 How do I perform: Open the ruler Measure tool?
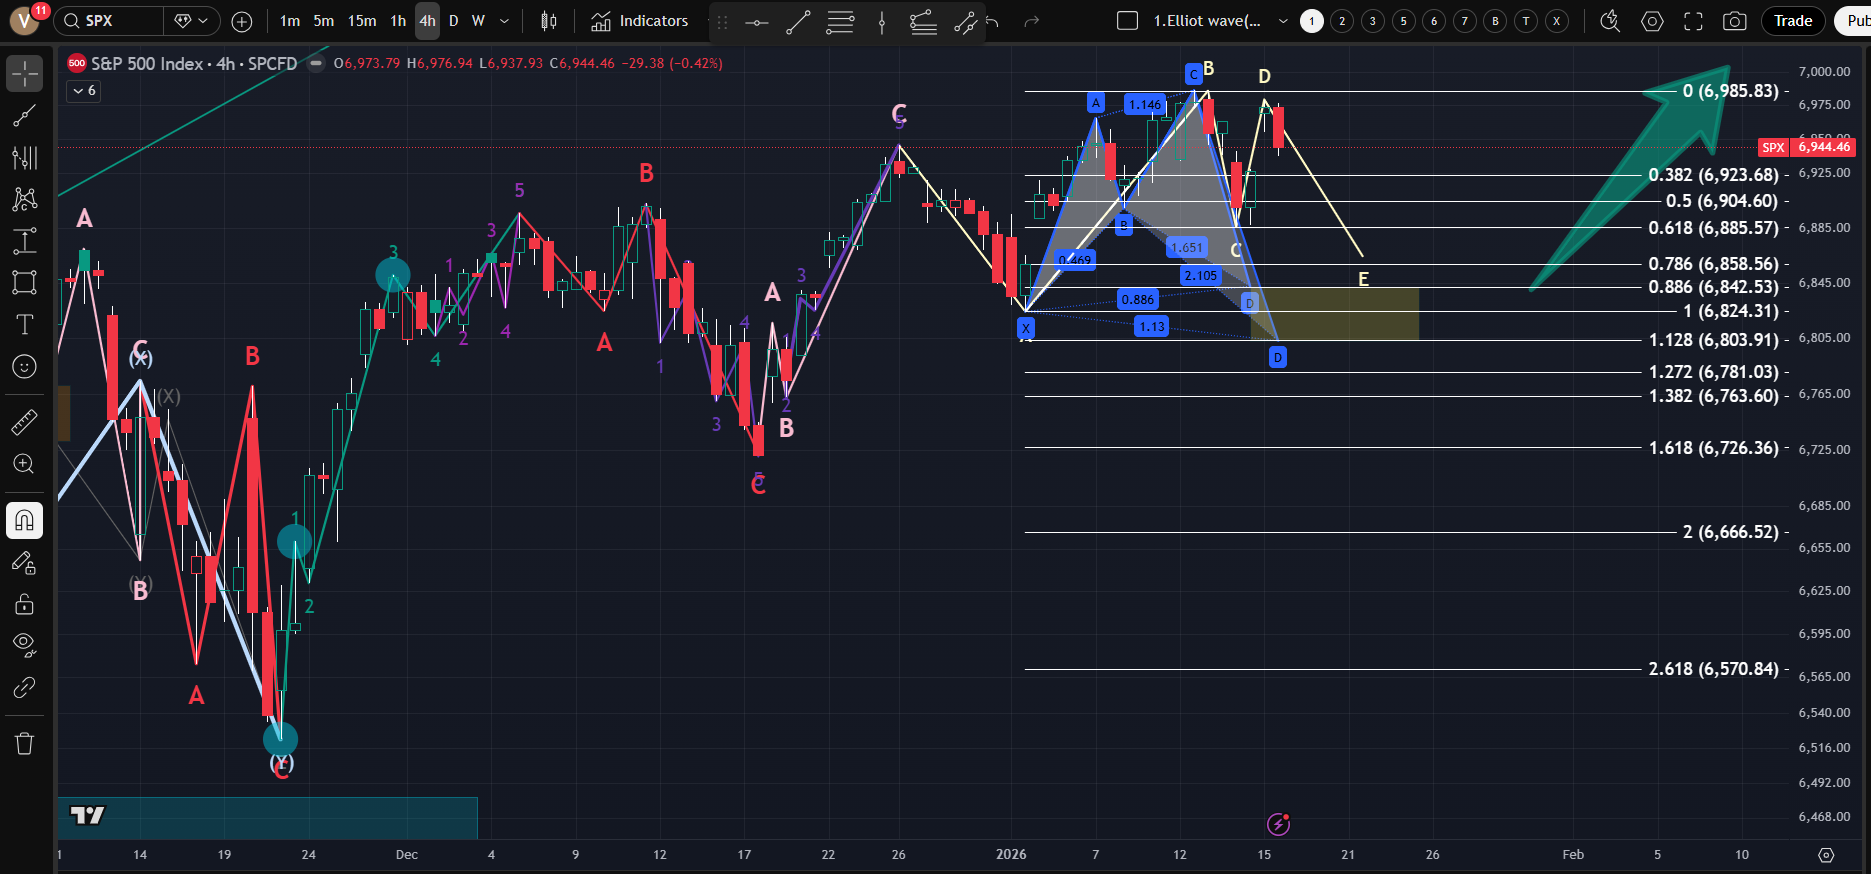pos(24,422)
